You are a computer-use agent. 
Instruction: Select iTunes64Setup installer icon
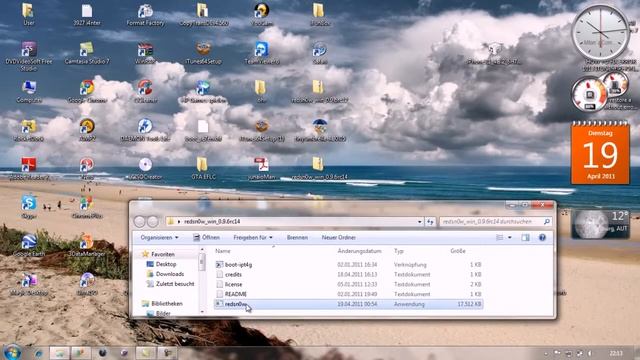tap(203, 53)
